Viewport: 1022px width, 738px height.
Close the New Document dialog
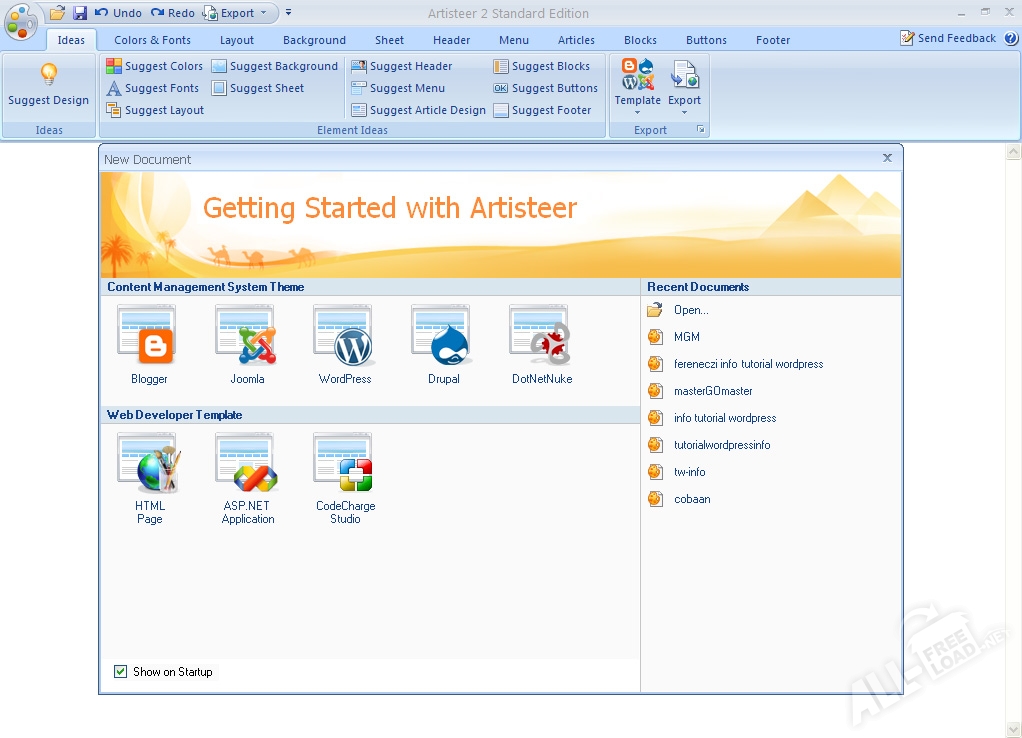[887, 158]
